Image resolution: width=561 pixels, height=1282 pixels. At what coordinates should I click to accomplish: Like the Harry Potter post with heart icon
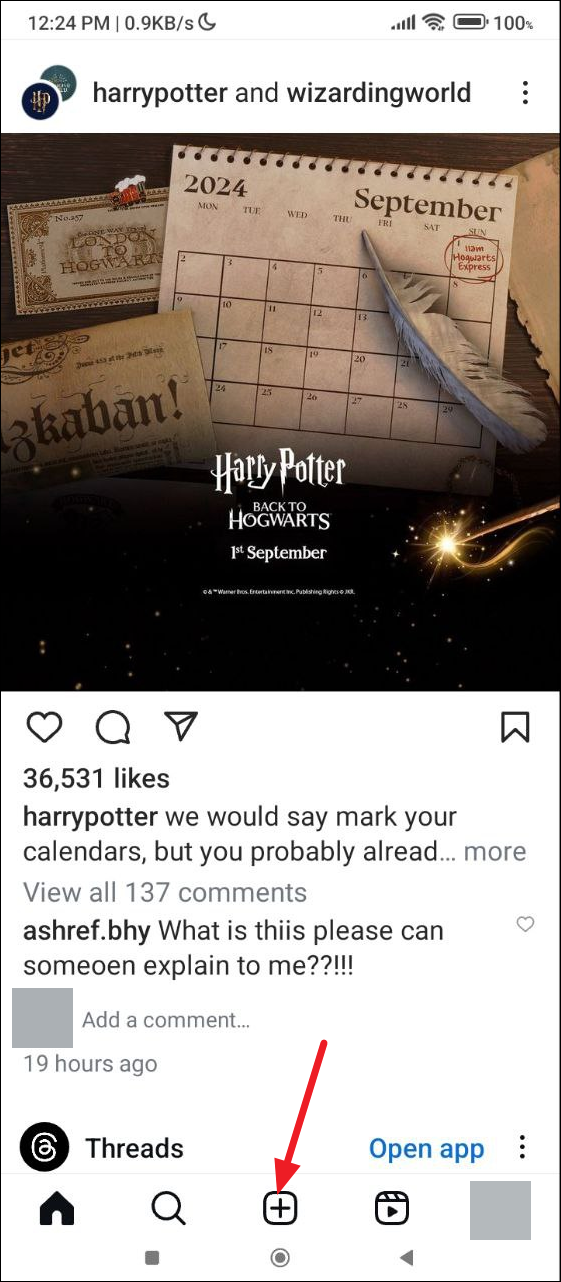pos(45,728)
